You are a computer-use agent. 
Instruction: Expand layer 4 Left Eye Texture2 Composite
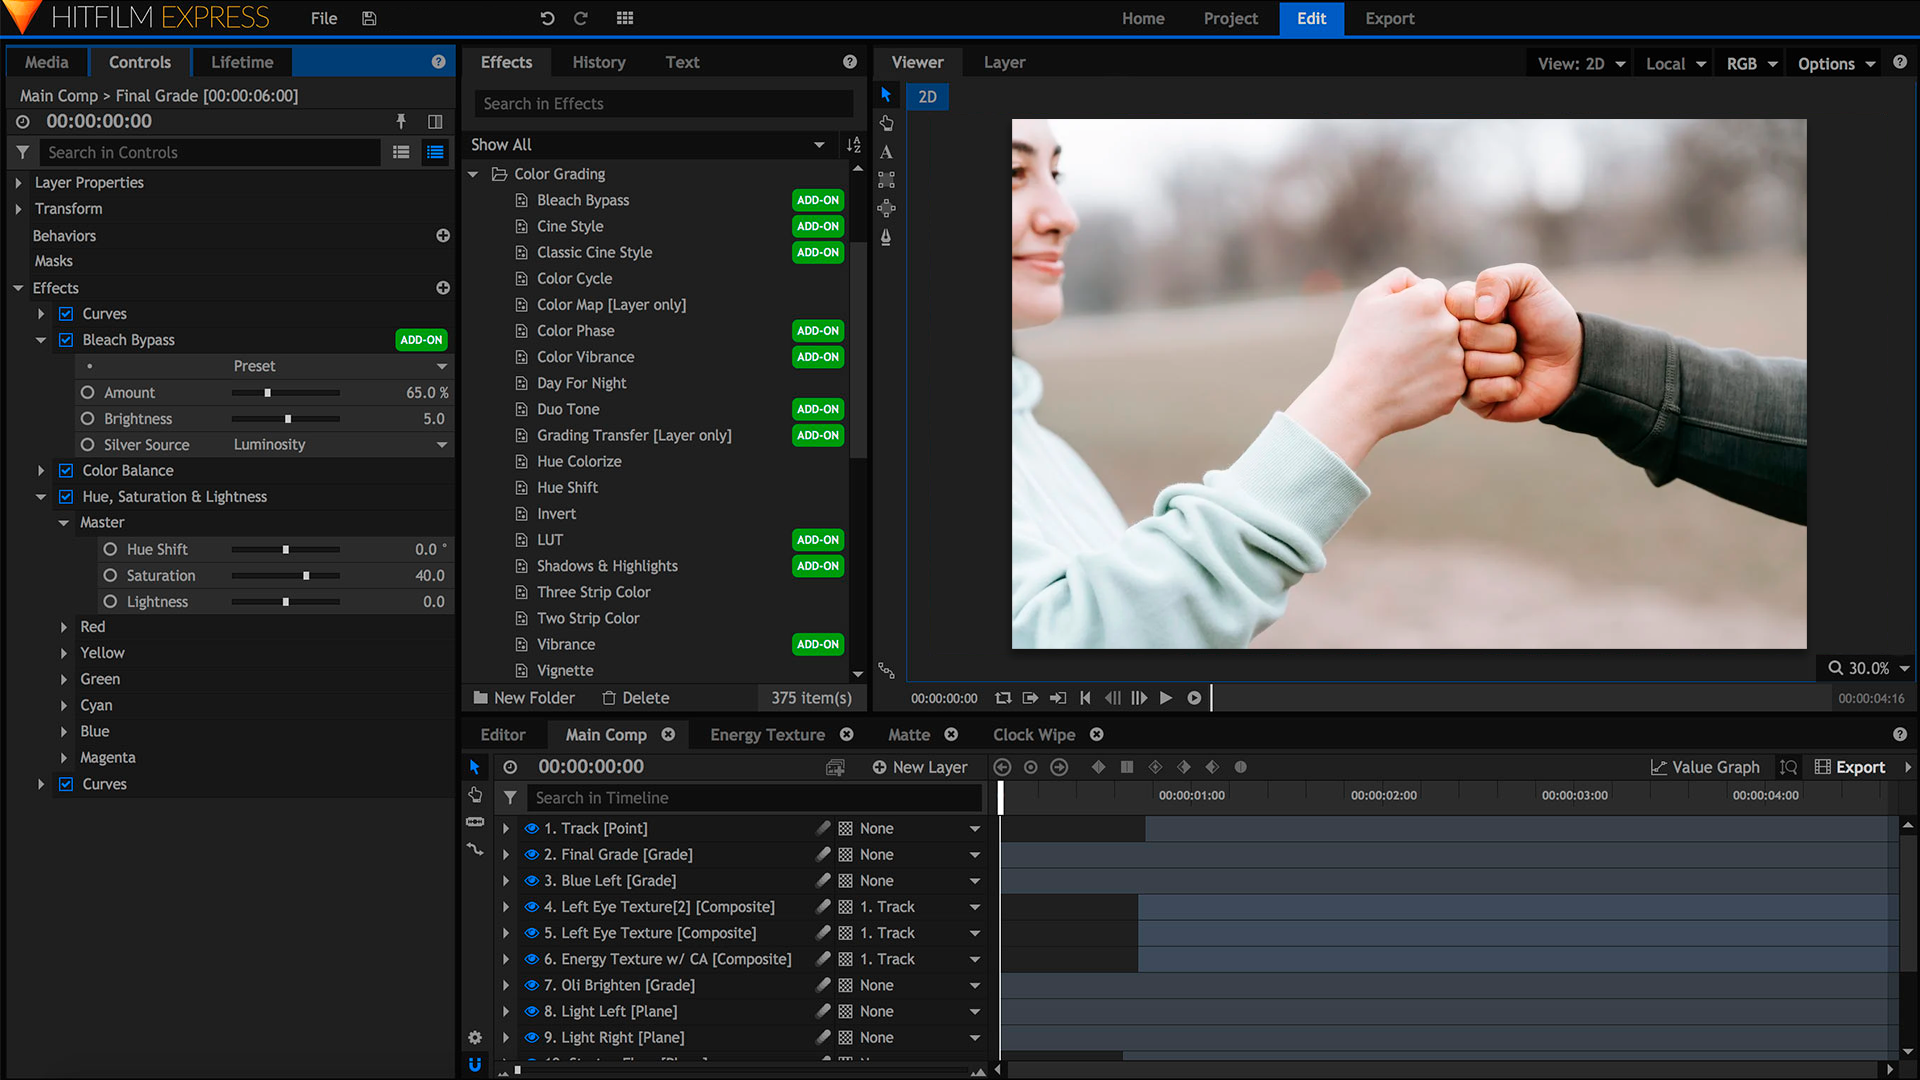click(x=505, y=907)
